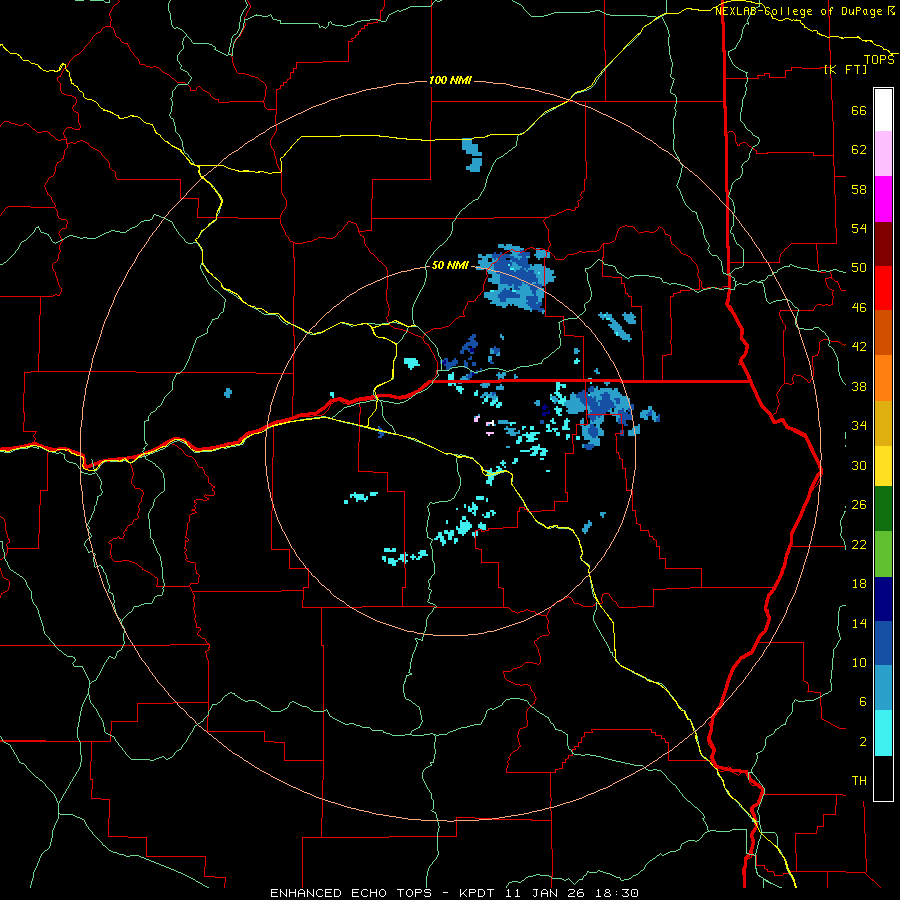Click the yellow 34 kft legend swatch
The image size is (900, 900).
click(x=883, y=466)
